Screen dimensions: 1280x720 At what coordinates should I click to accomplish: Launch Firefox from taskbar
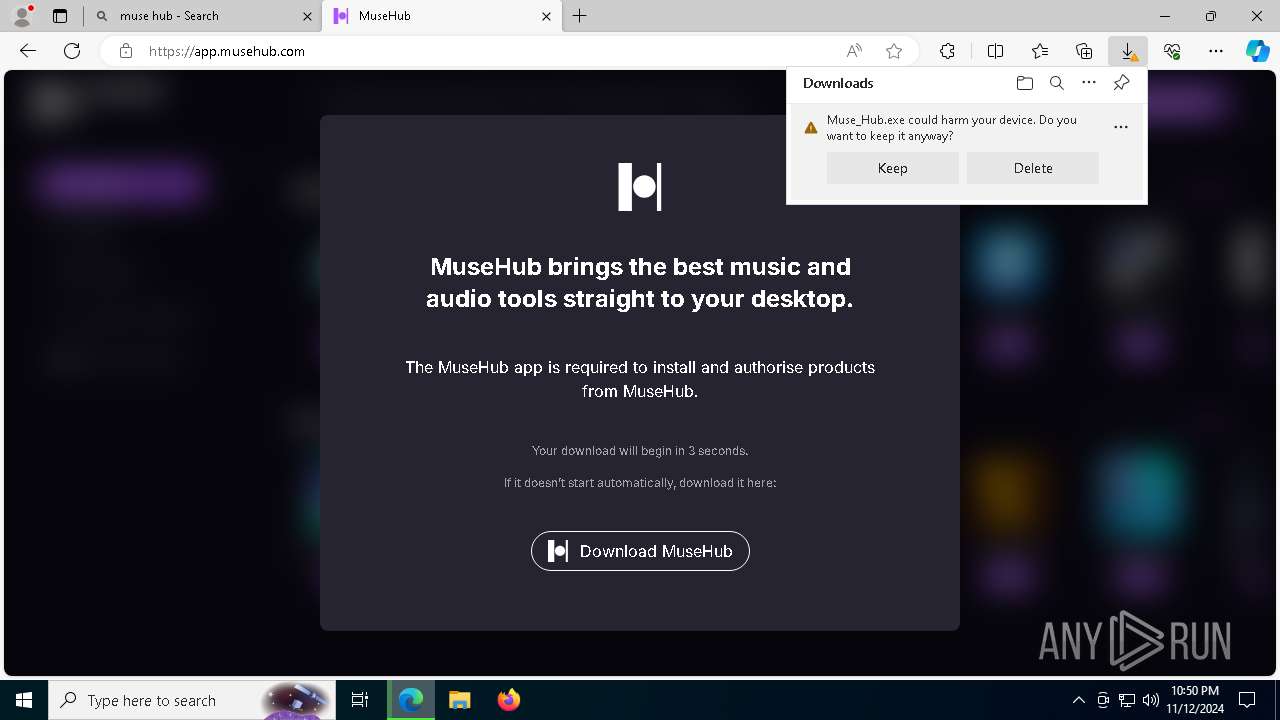click(509, 700)
